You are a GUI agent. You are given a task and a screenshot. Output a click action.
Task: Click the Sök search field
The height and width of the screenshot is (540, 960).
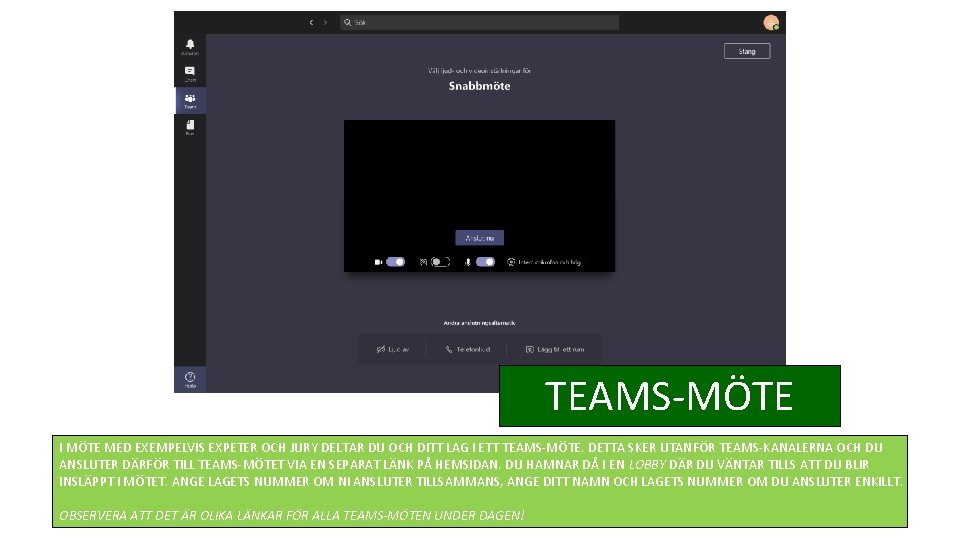pos(479,23)
